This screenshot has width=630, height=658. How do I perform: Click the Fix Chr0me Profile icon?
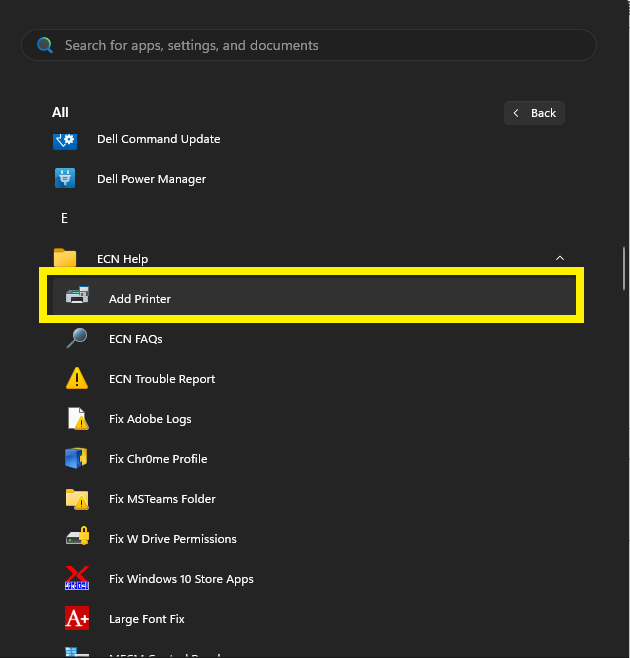click(x=76, y=458)
